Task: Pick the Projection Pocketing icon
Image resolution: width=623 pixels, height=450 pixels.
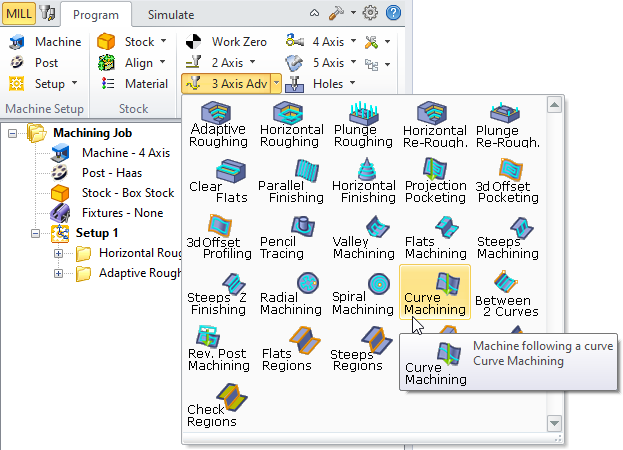Action: (435, 178)
